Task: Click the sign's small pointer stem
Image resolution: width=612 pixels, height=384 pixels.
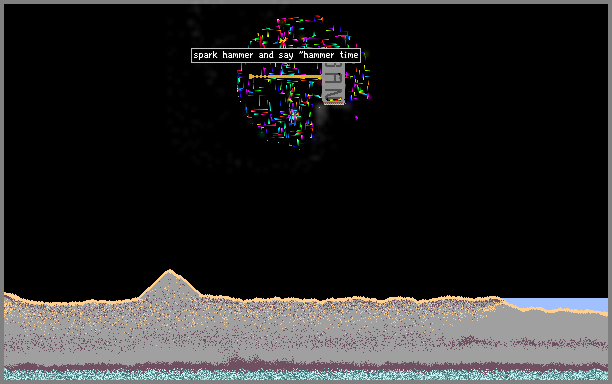Action: tap(276, 64)
